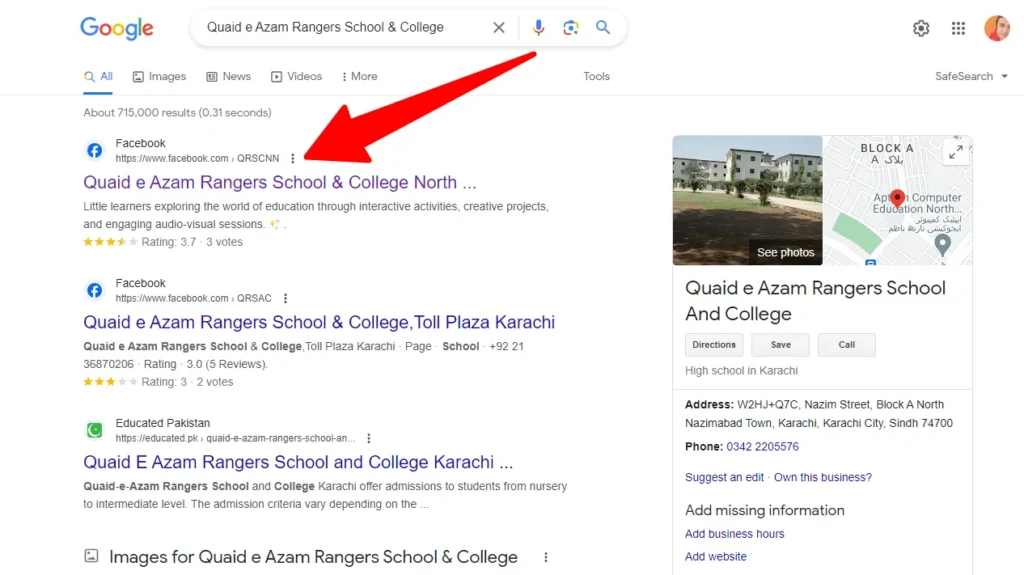Viewport: 1024px width, 575px height.
Task: Switch to the Videos tab
Action: pyautogui.click(x=296, y=76)
